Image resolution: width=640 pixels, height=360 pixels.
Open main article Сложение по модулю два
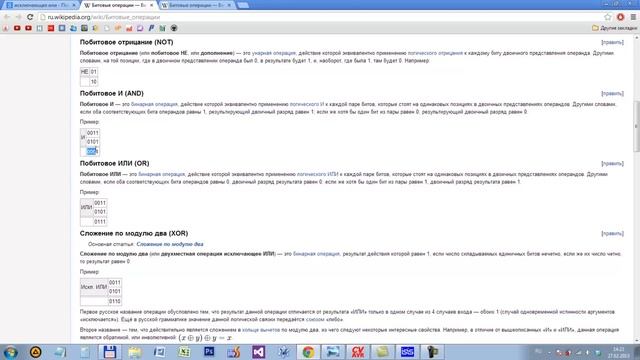pyautogui.click(x=170, y=244)
